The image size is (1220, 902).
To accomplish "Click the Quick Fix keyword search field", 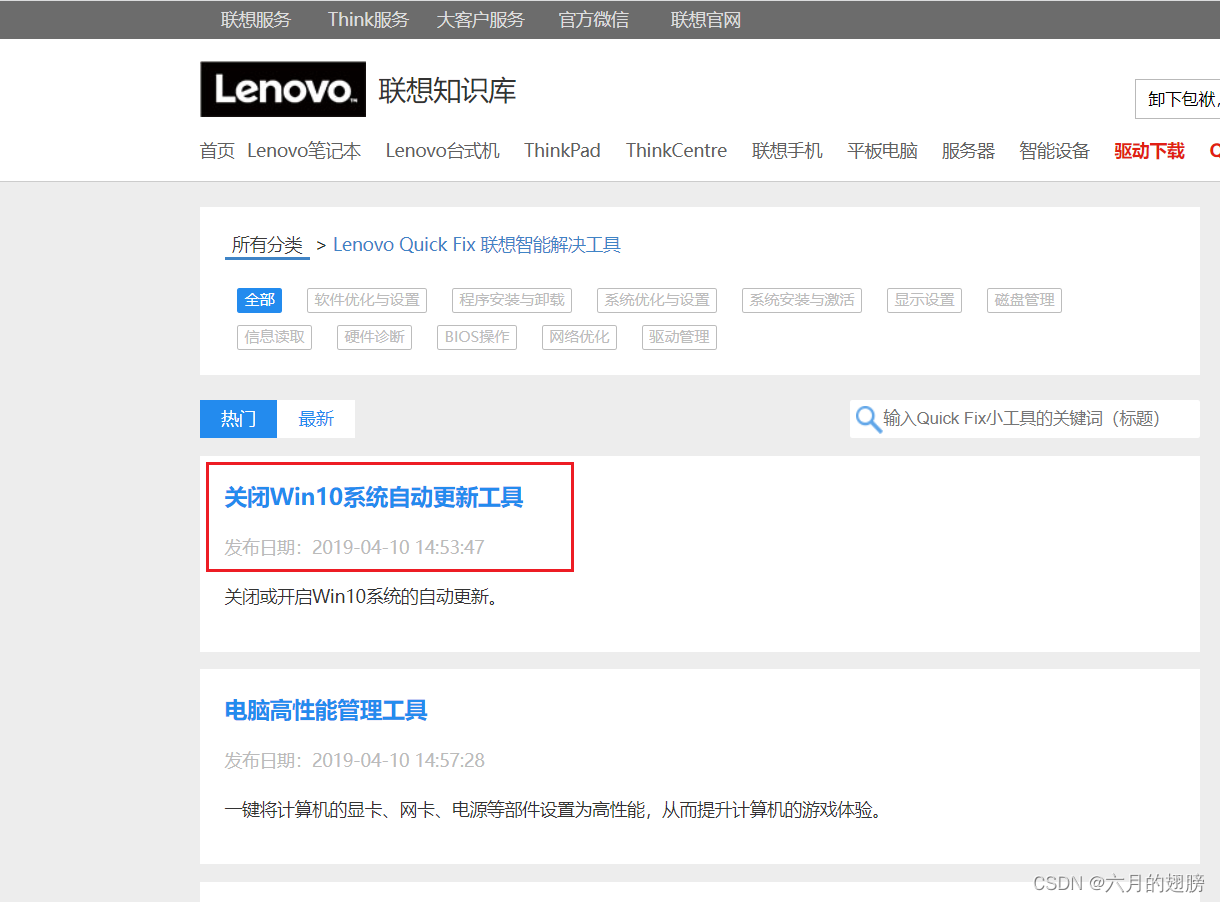I will 1025,419.
